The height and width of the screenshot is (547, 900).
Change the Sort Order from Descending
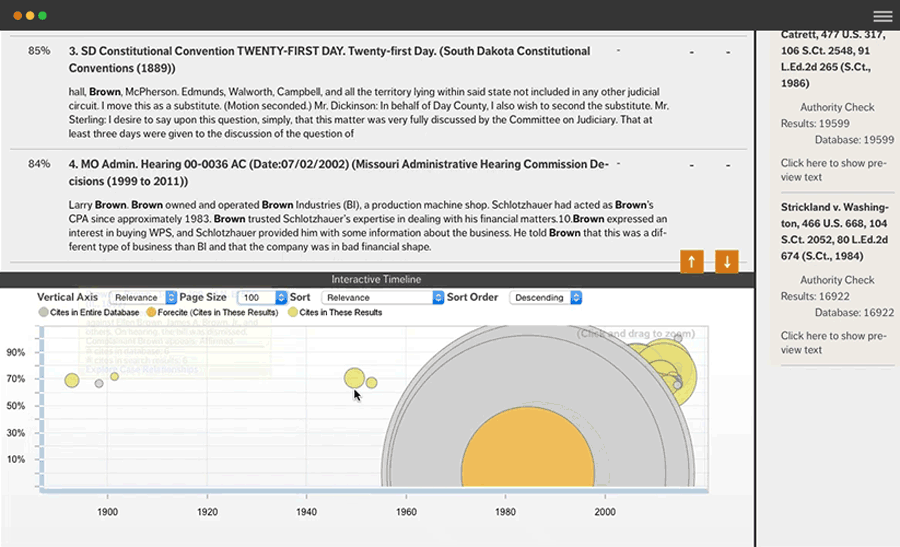[x=545, y=298]
